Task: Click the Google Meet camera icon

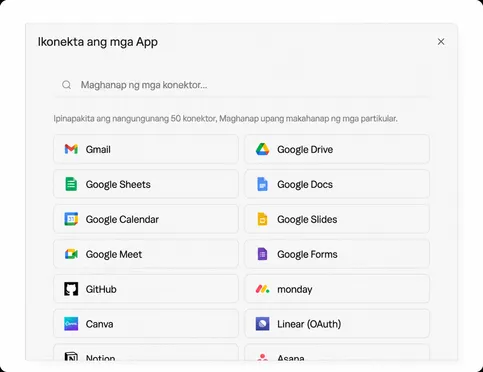Action: coord(71,254)
